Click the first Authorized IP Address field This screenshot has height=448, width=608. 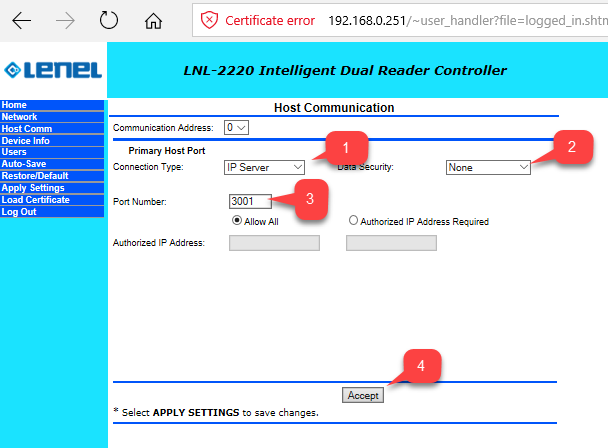click(274, 243)
